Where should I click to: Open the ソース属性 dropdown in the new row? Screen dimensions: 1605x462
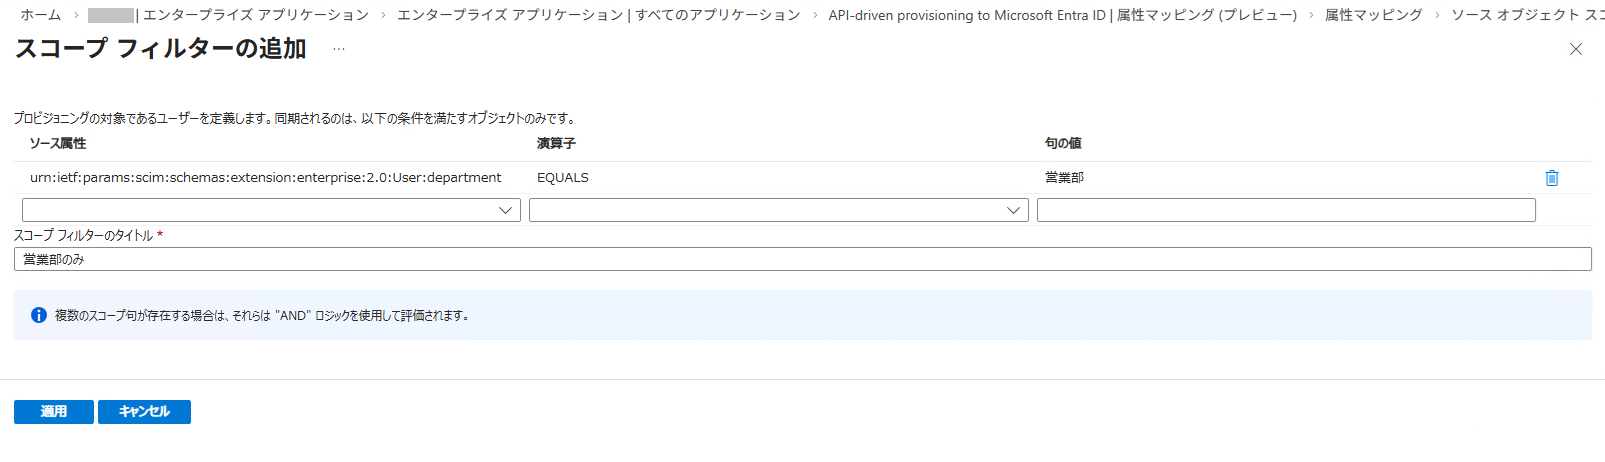271,210
